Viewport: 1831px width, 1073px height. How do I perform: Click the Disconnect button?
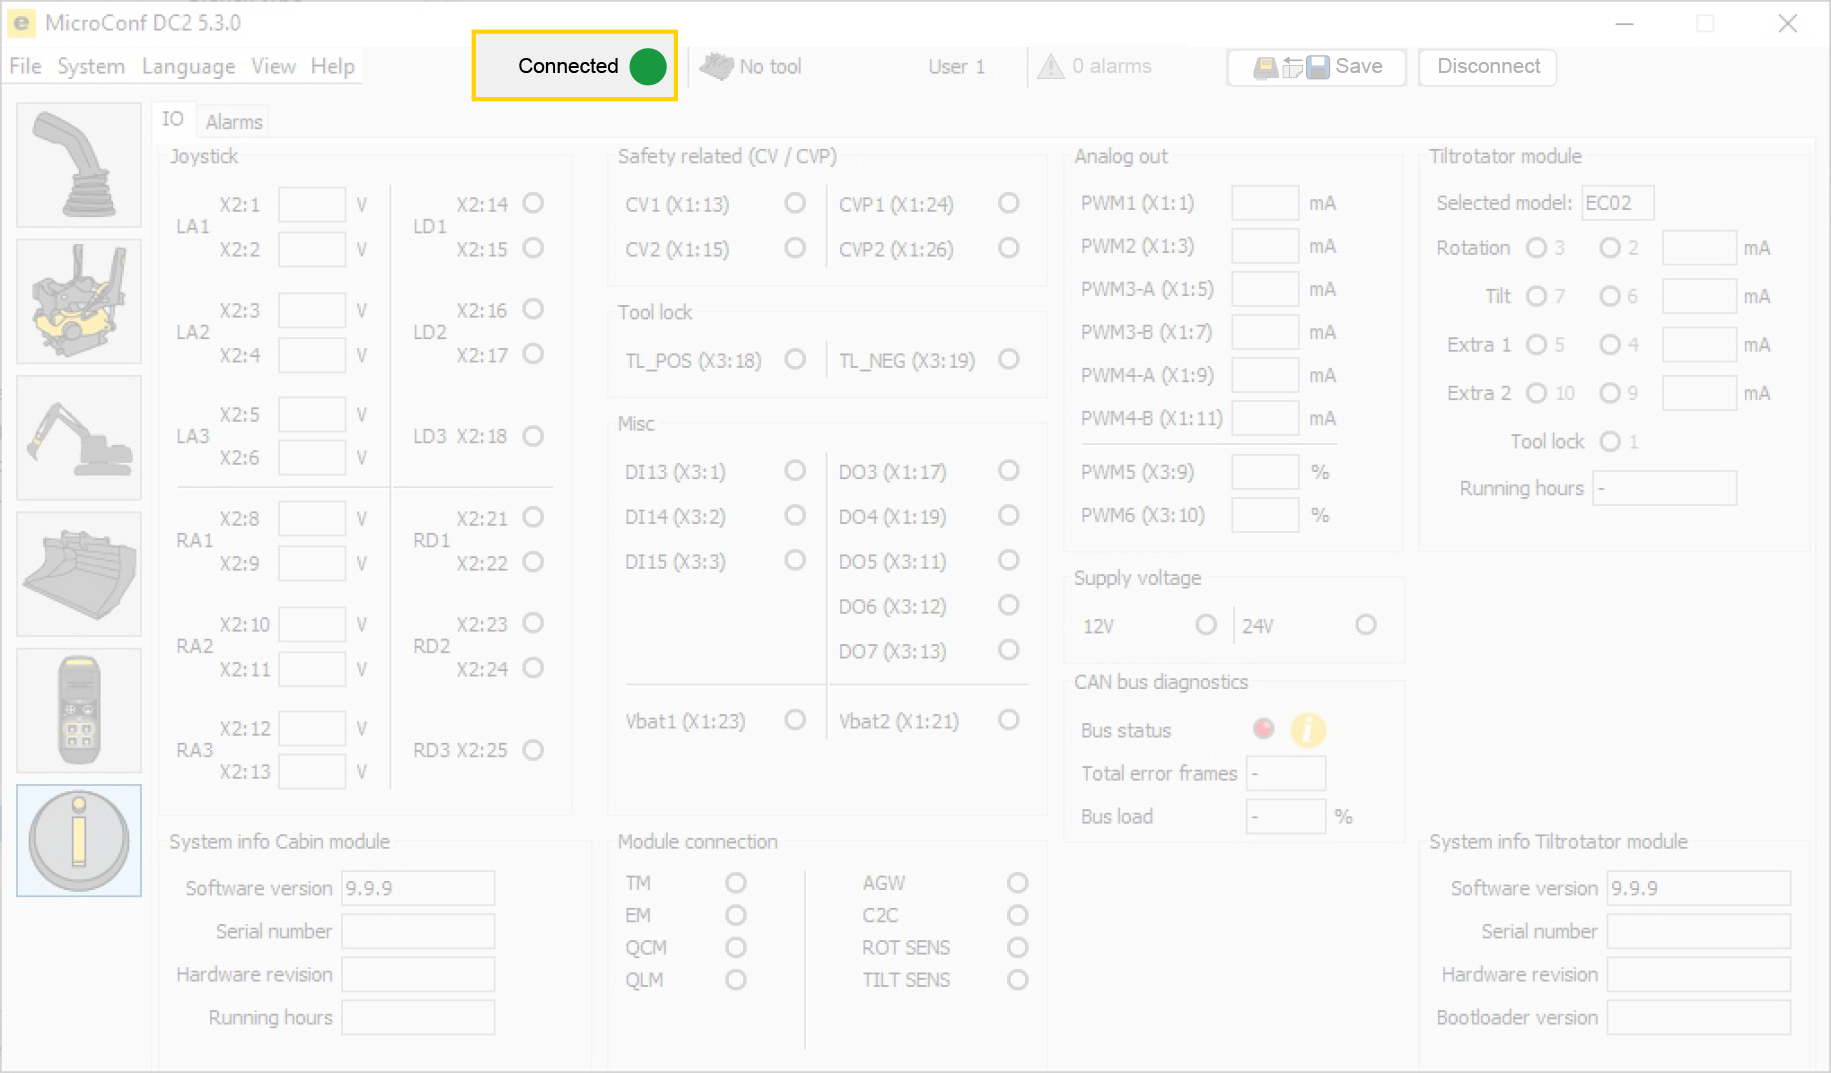pyautogui.click(x=1487, y=67)
